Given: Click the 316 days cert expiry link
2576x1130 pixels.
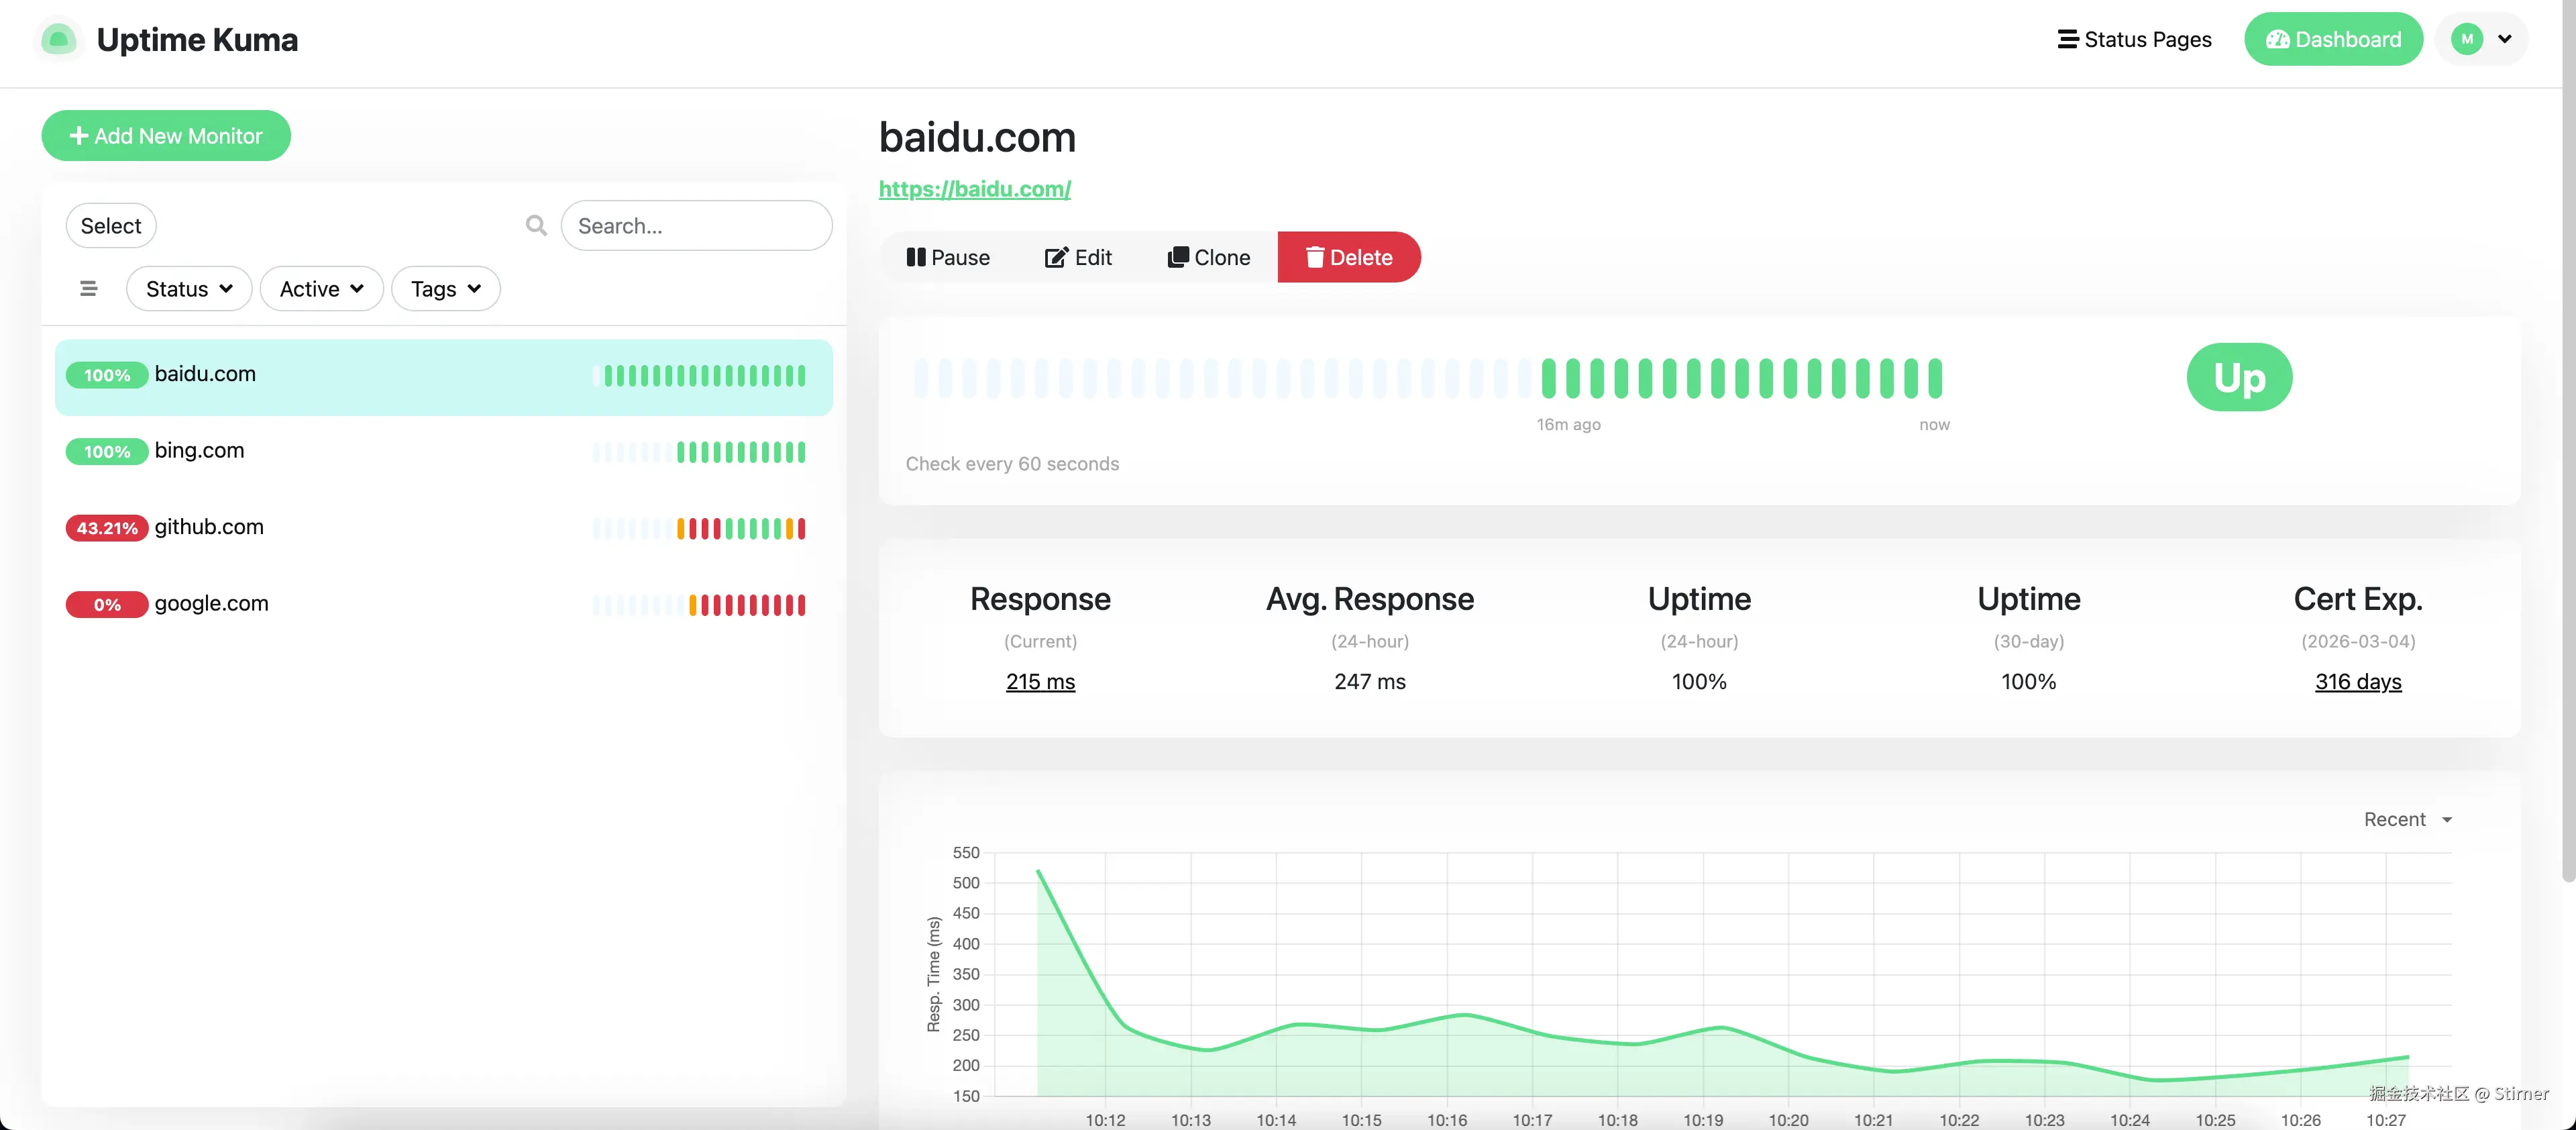Looking at the screenshot, I should [2358, 682].
